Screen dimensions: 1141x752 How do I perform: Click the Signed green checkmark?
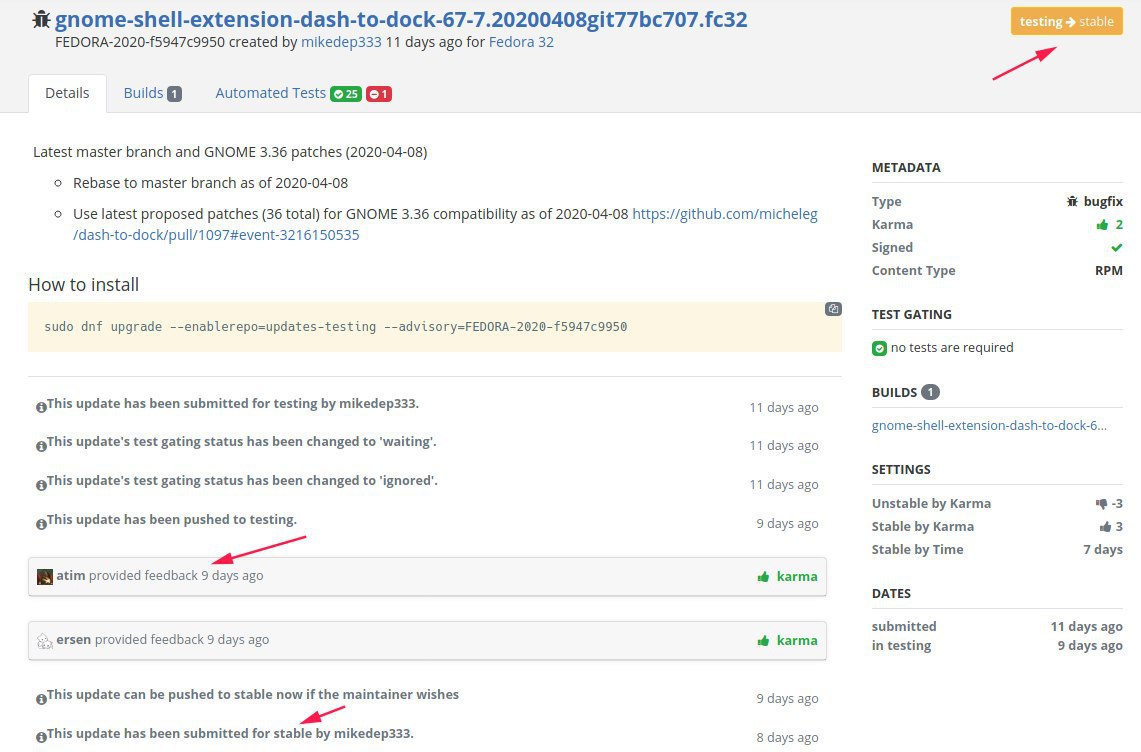pos(1117,248)
